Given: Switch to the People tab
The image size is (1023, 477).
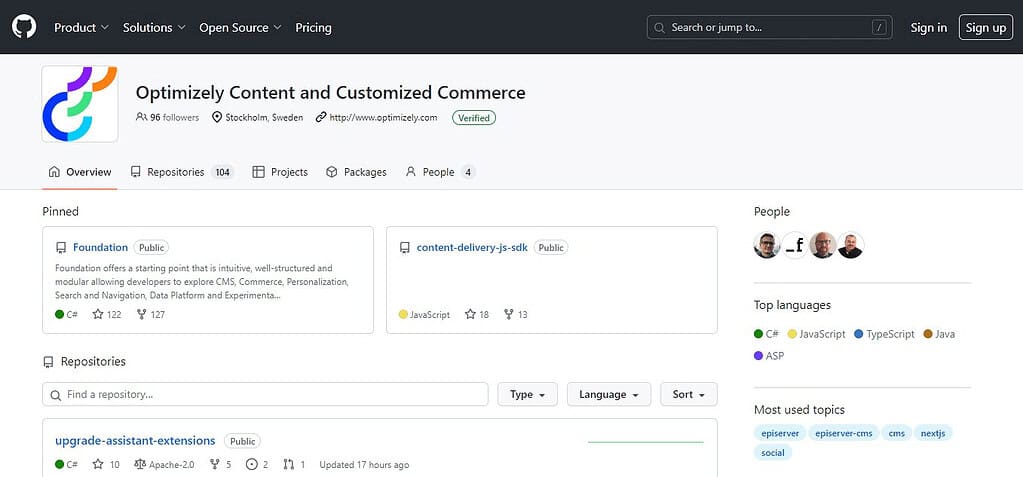Looking at the screenshot, I should click(x=440, y=172).
